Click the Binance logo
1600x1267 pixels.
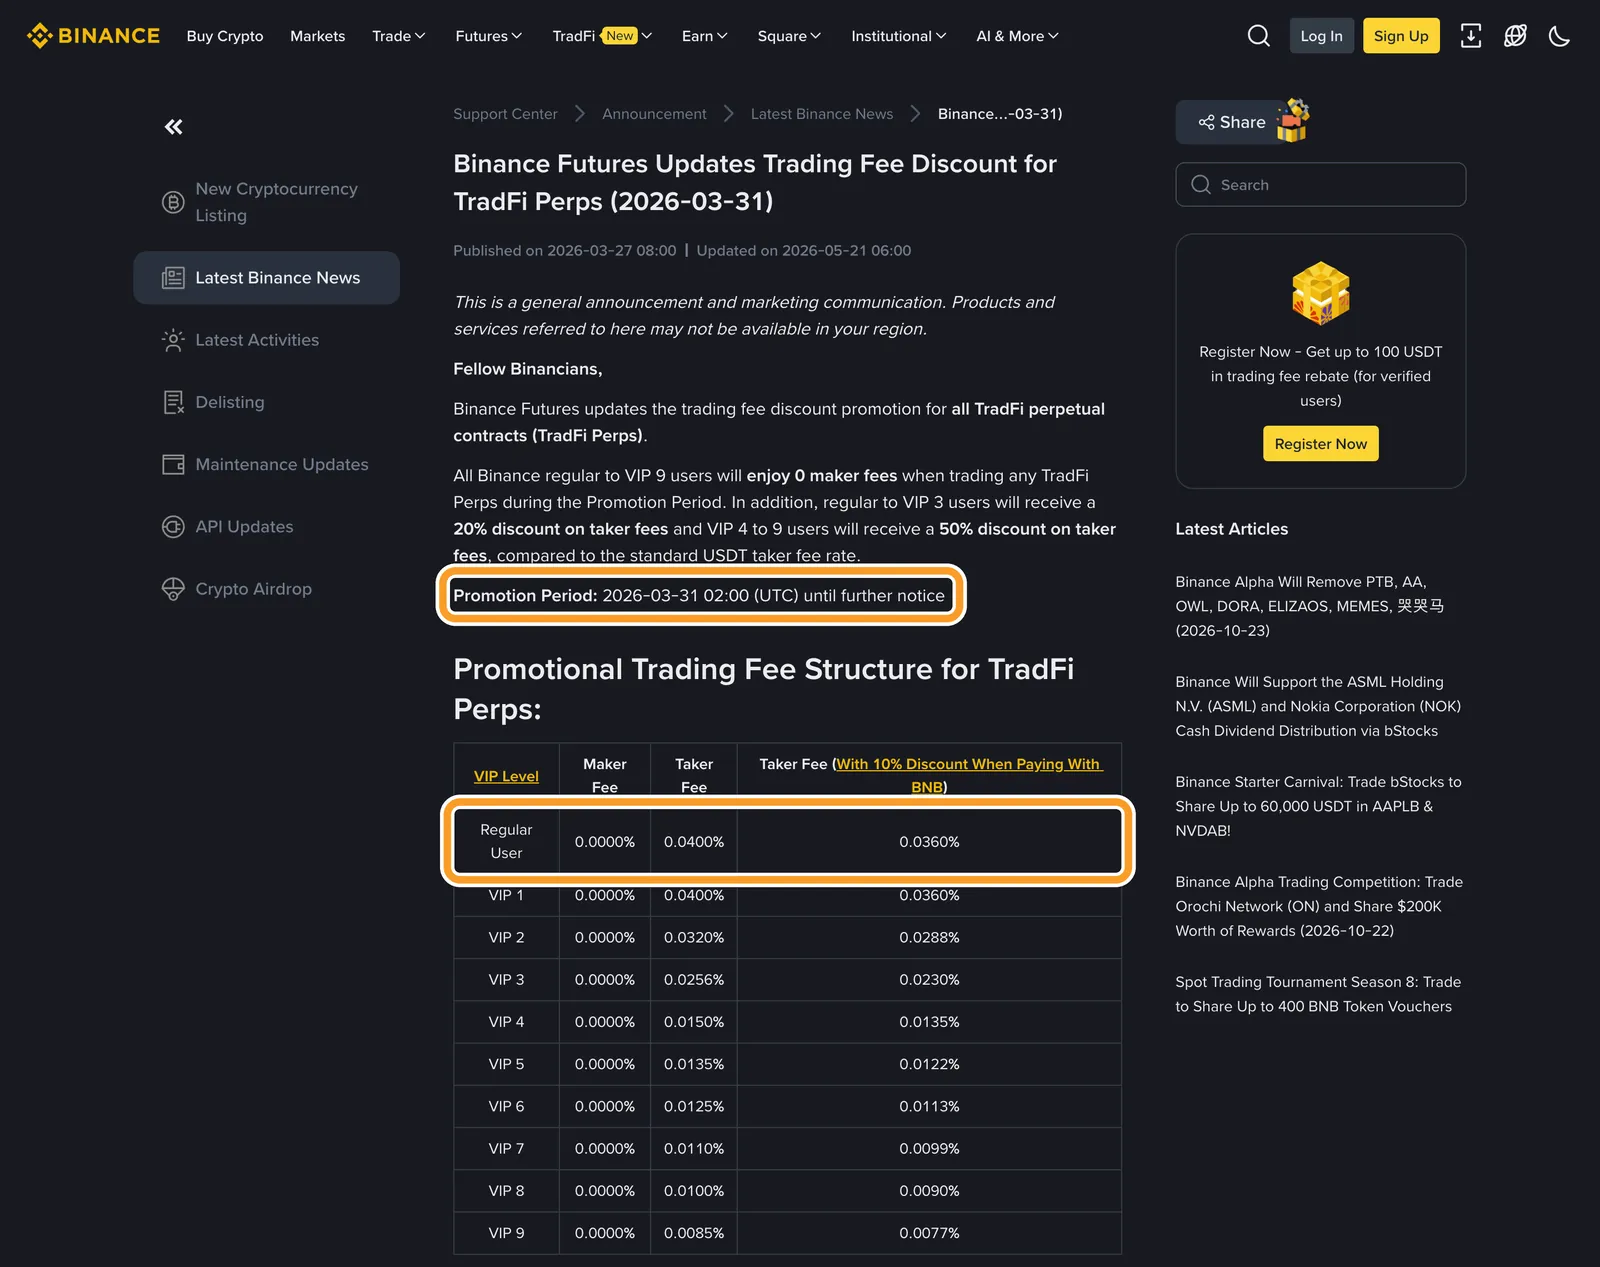[x=93, y=36]
